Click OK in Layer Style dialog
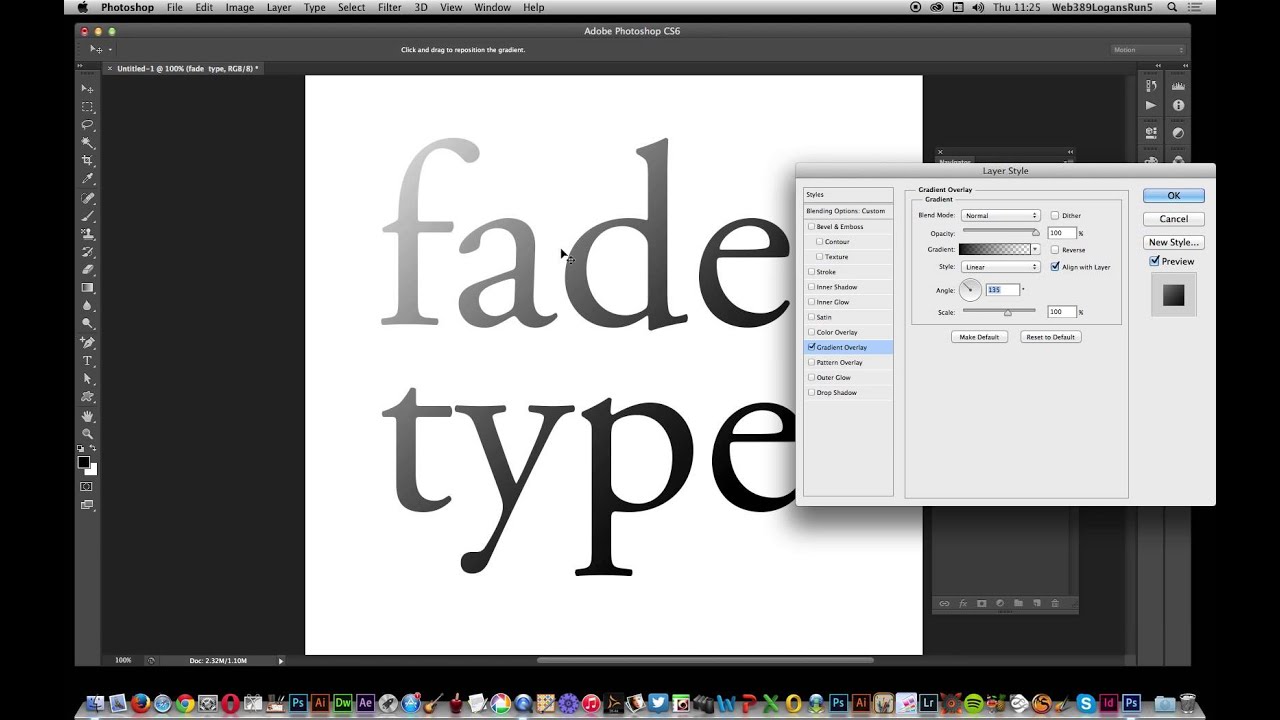Image resolution: width=1280 pixels, height=720 pixels. pos(1174,196)
